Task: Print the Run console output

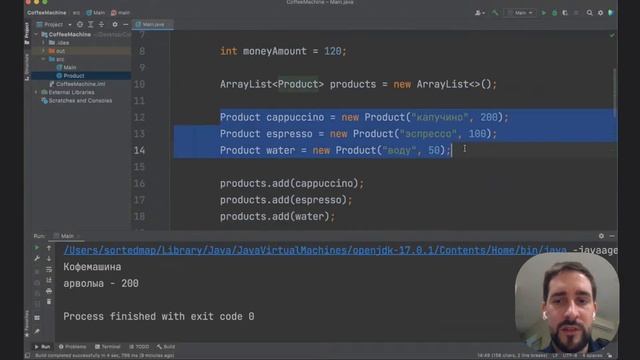Action: [x=49, y=291]
